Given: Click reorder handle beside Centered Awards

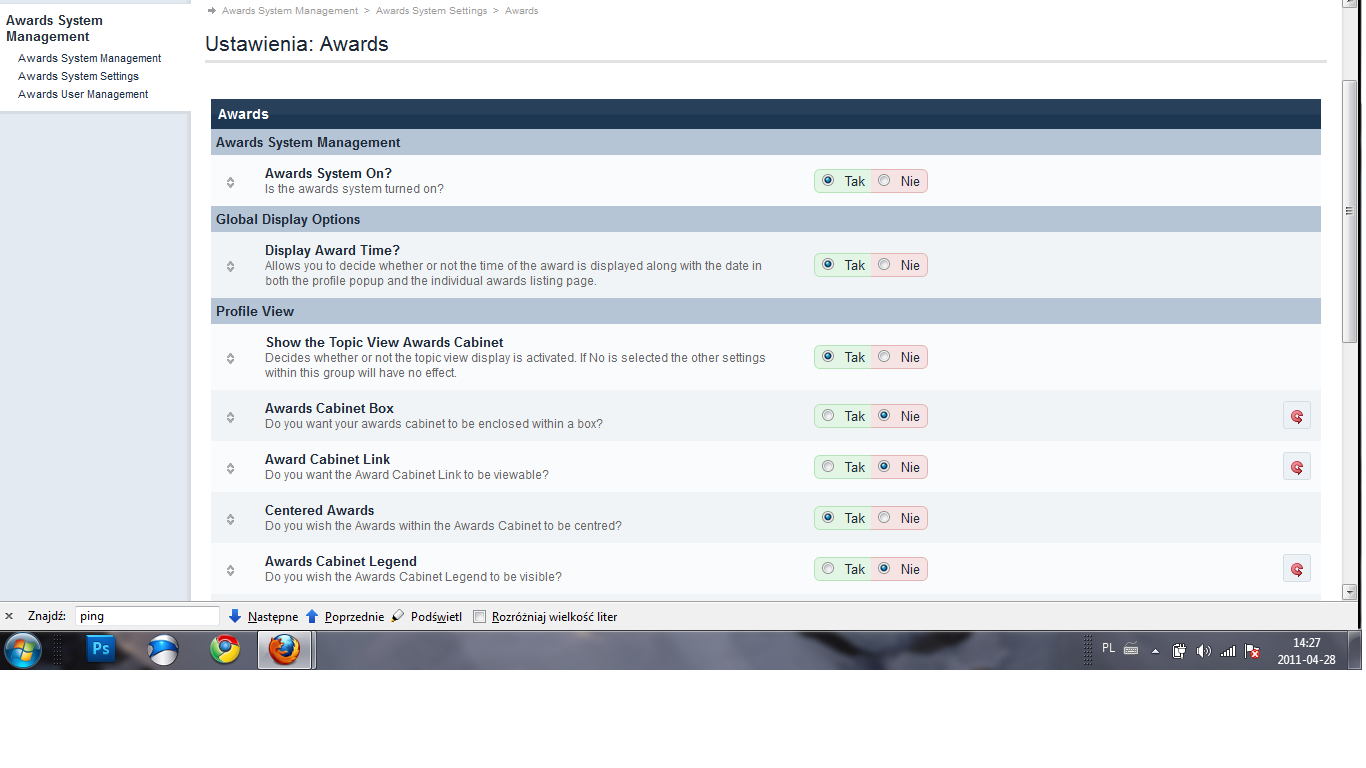Looking at the screenshot, I should click(x=231, y=519).
